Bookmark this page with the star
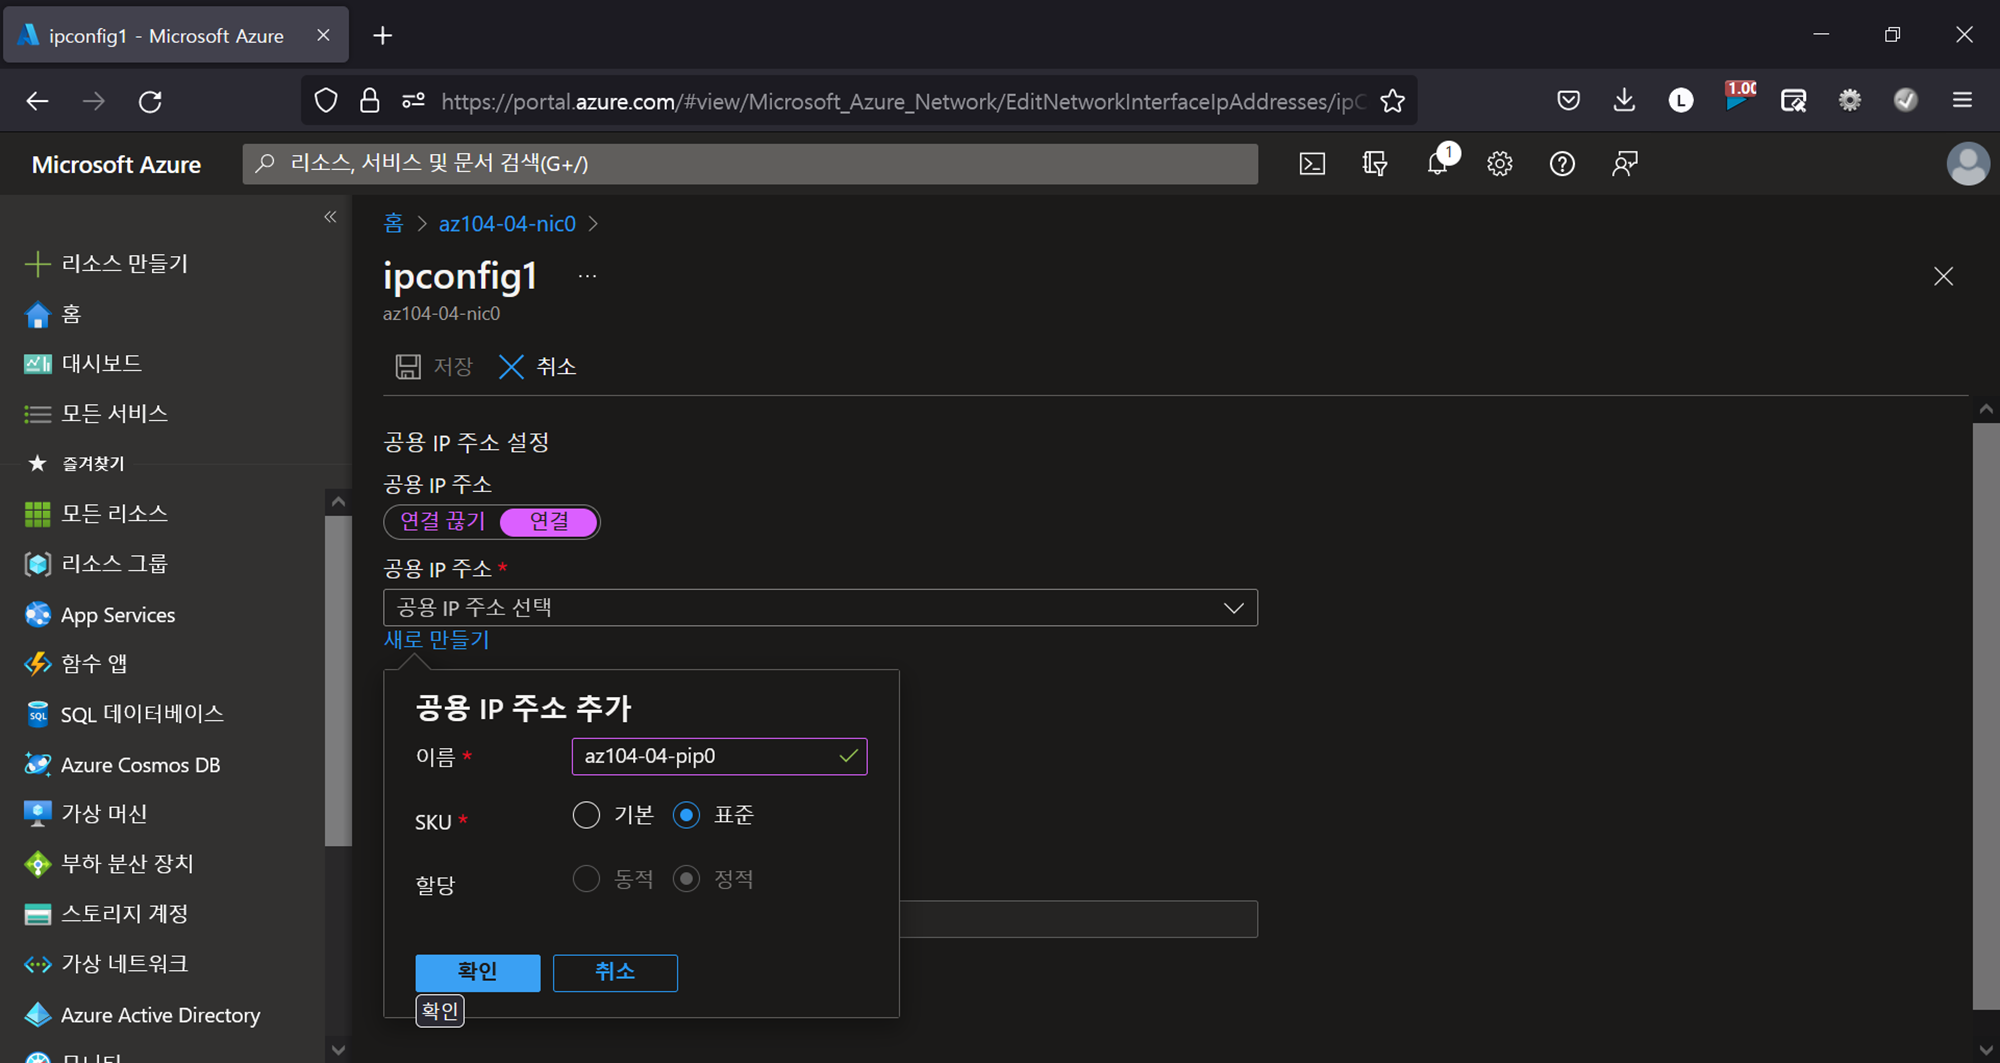This screenshot has height=1063, width=2000. pos(1392,101)
